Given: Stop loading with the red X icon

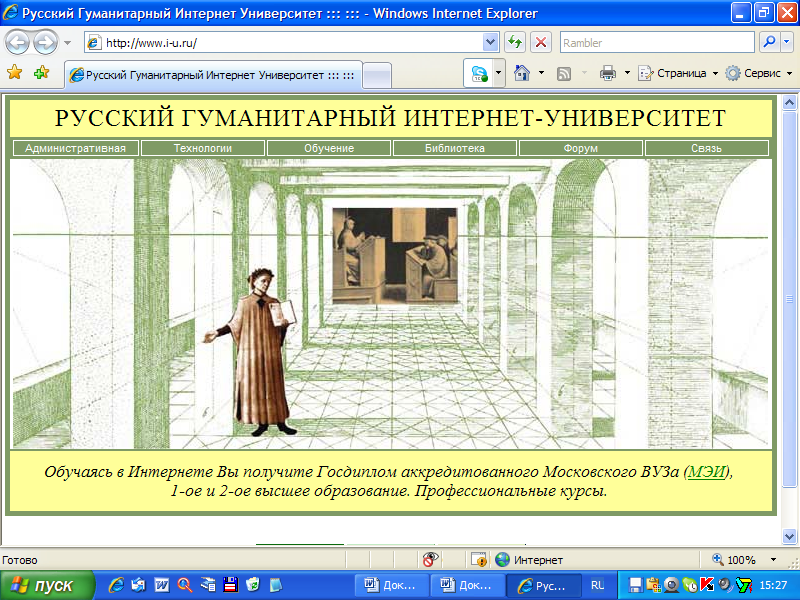Looking at the screenshot, I should (541, 42).
